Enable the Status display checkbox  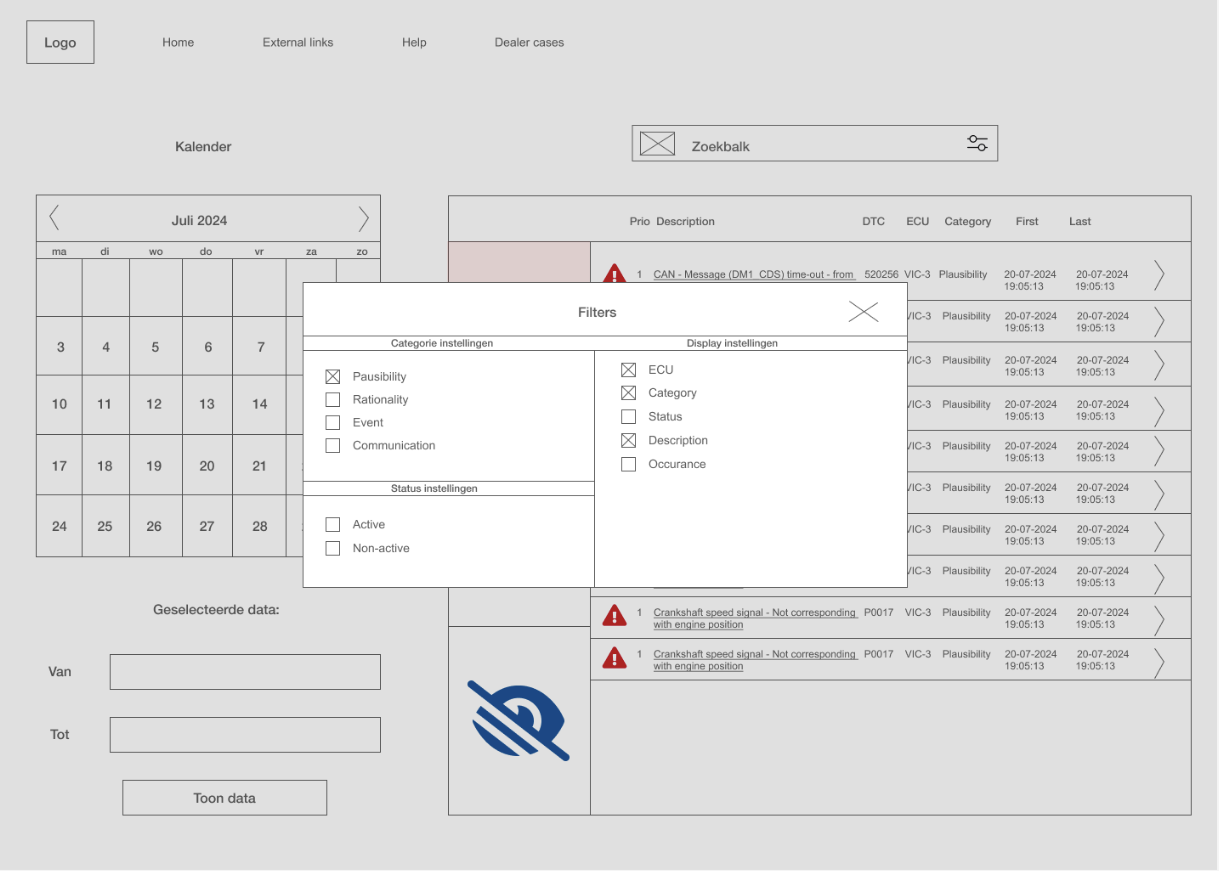click(x=628, y=417)
